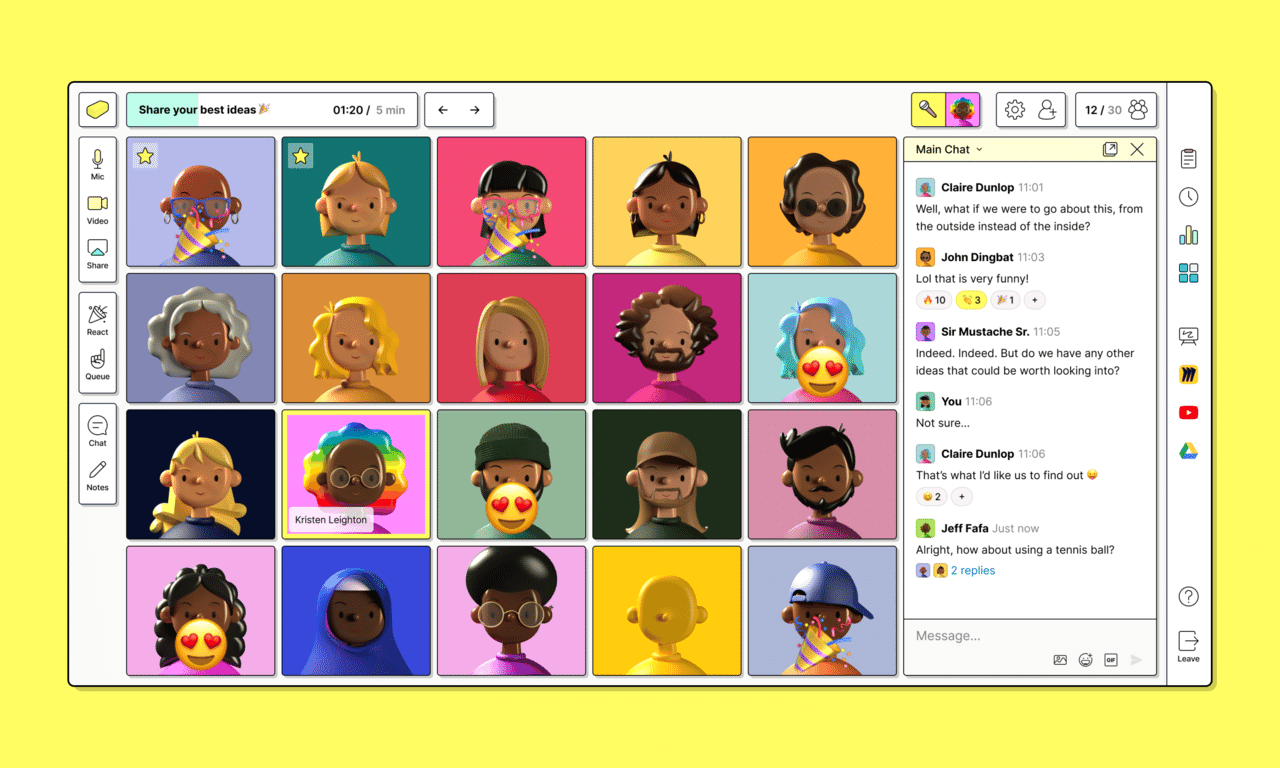Viewport: 1280px width, 768px height.
Task: Open the YouTube integration in sidebar
Action: tap(1188, 413)
